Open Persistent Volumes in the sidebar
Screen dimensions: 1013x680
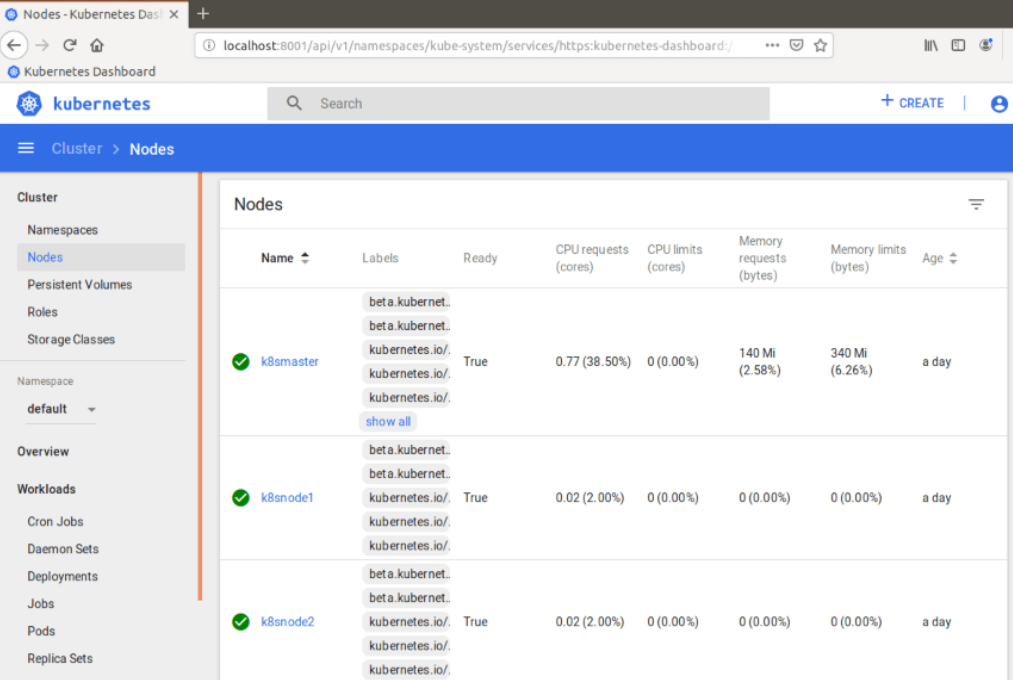click(79, 285)
